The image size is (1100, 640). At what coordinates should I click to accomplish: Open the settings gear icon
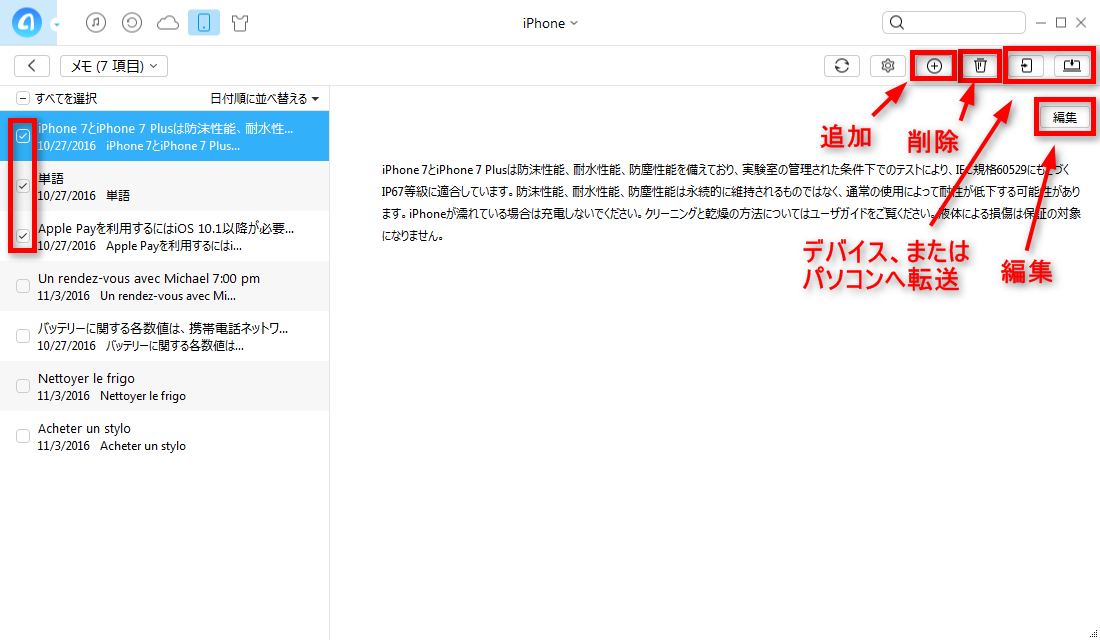(888, 66)
